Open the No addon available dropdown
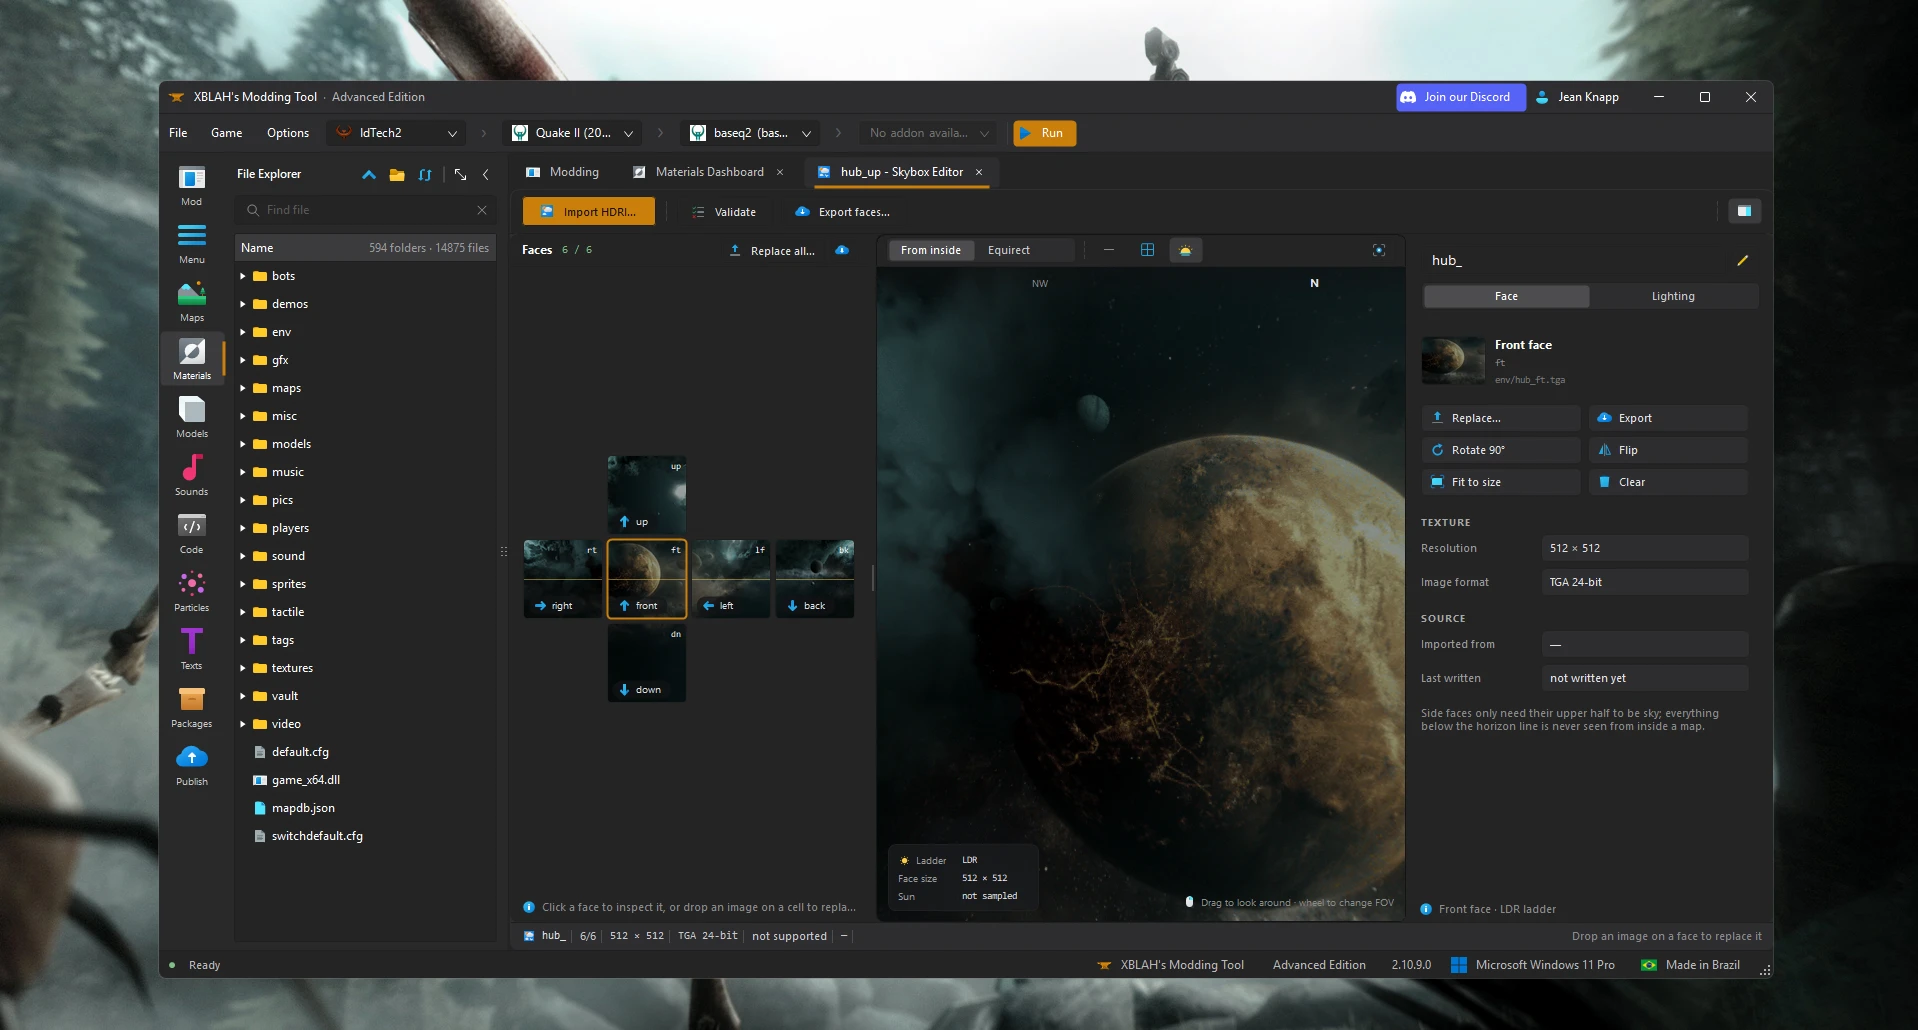Screen dimensions: 1918x1030 929,133
